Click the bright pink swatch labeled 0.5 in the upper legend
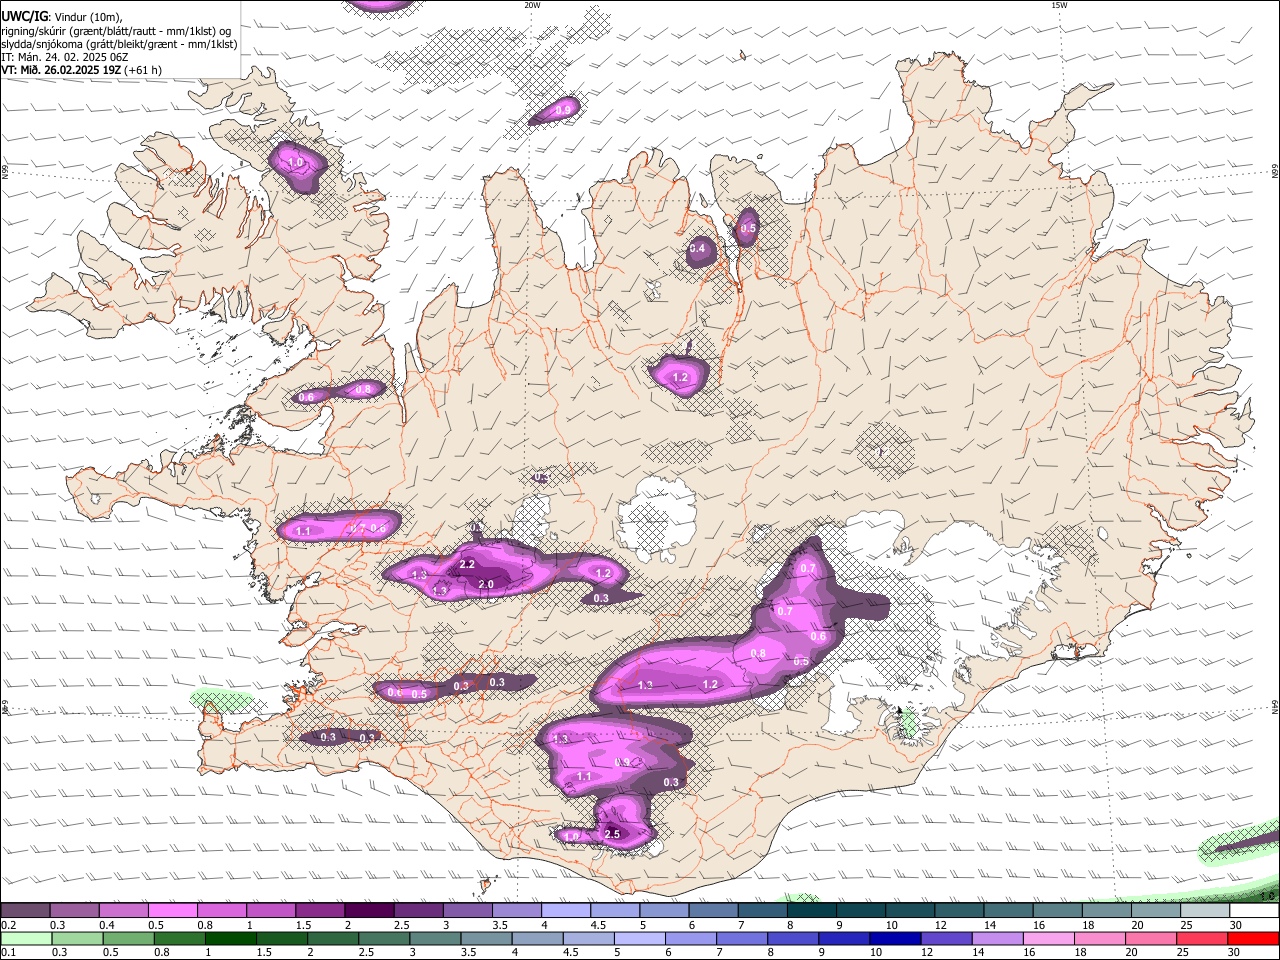 click(172, 910)
